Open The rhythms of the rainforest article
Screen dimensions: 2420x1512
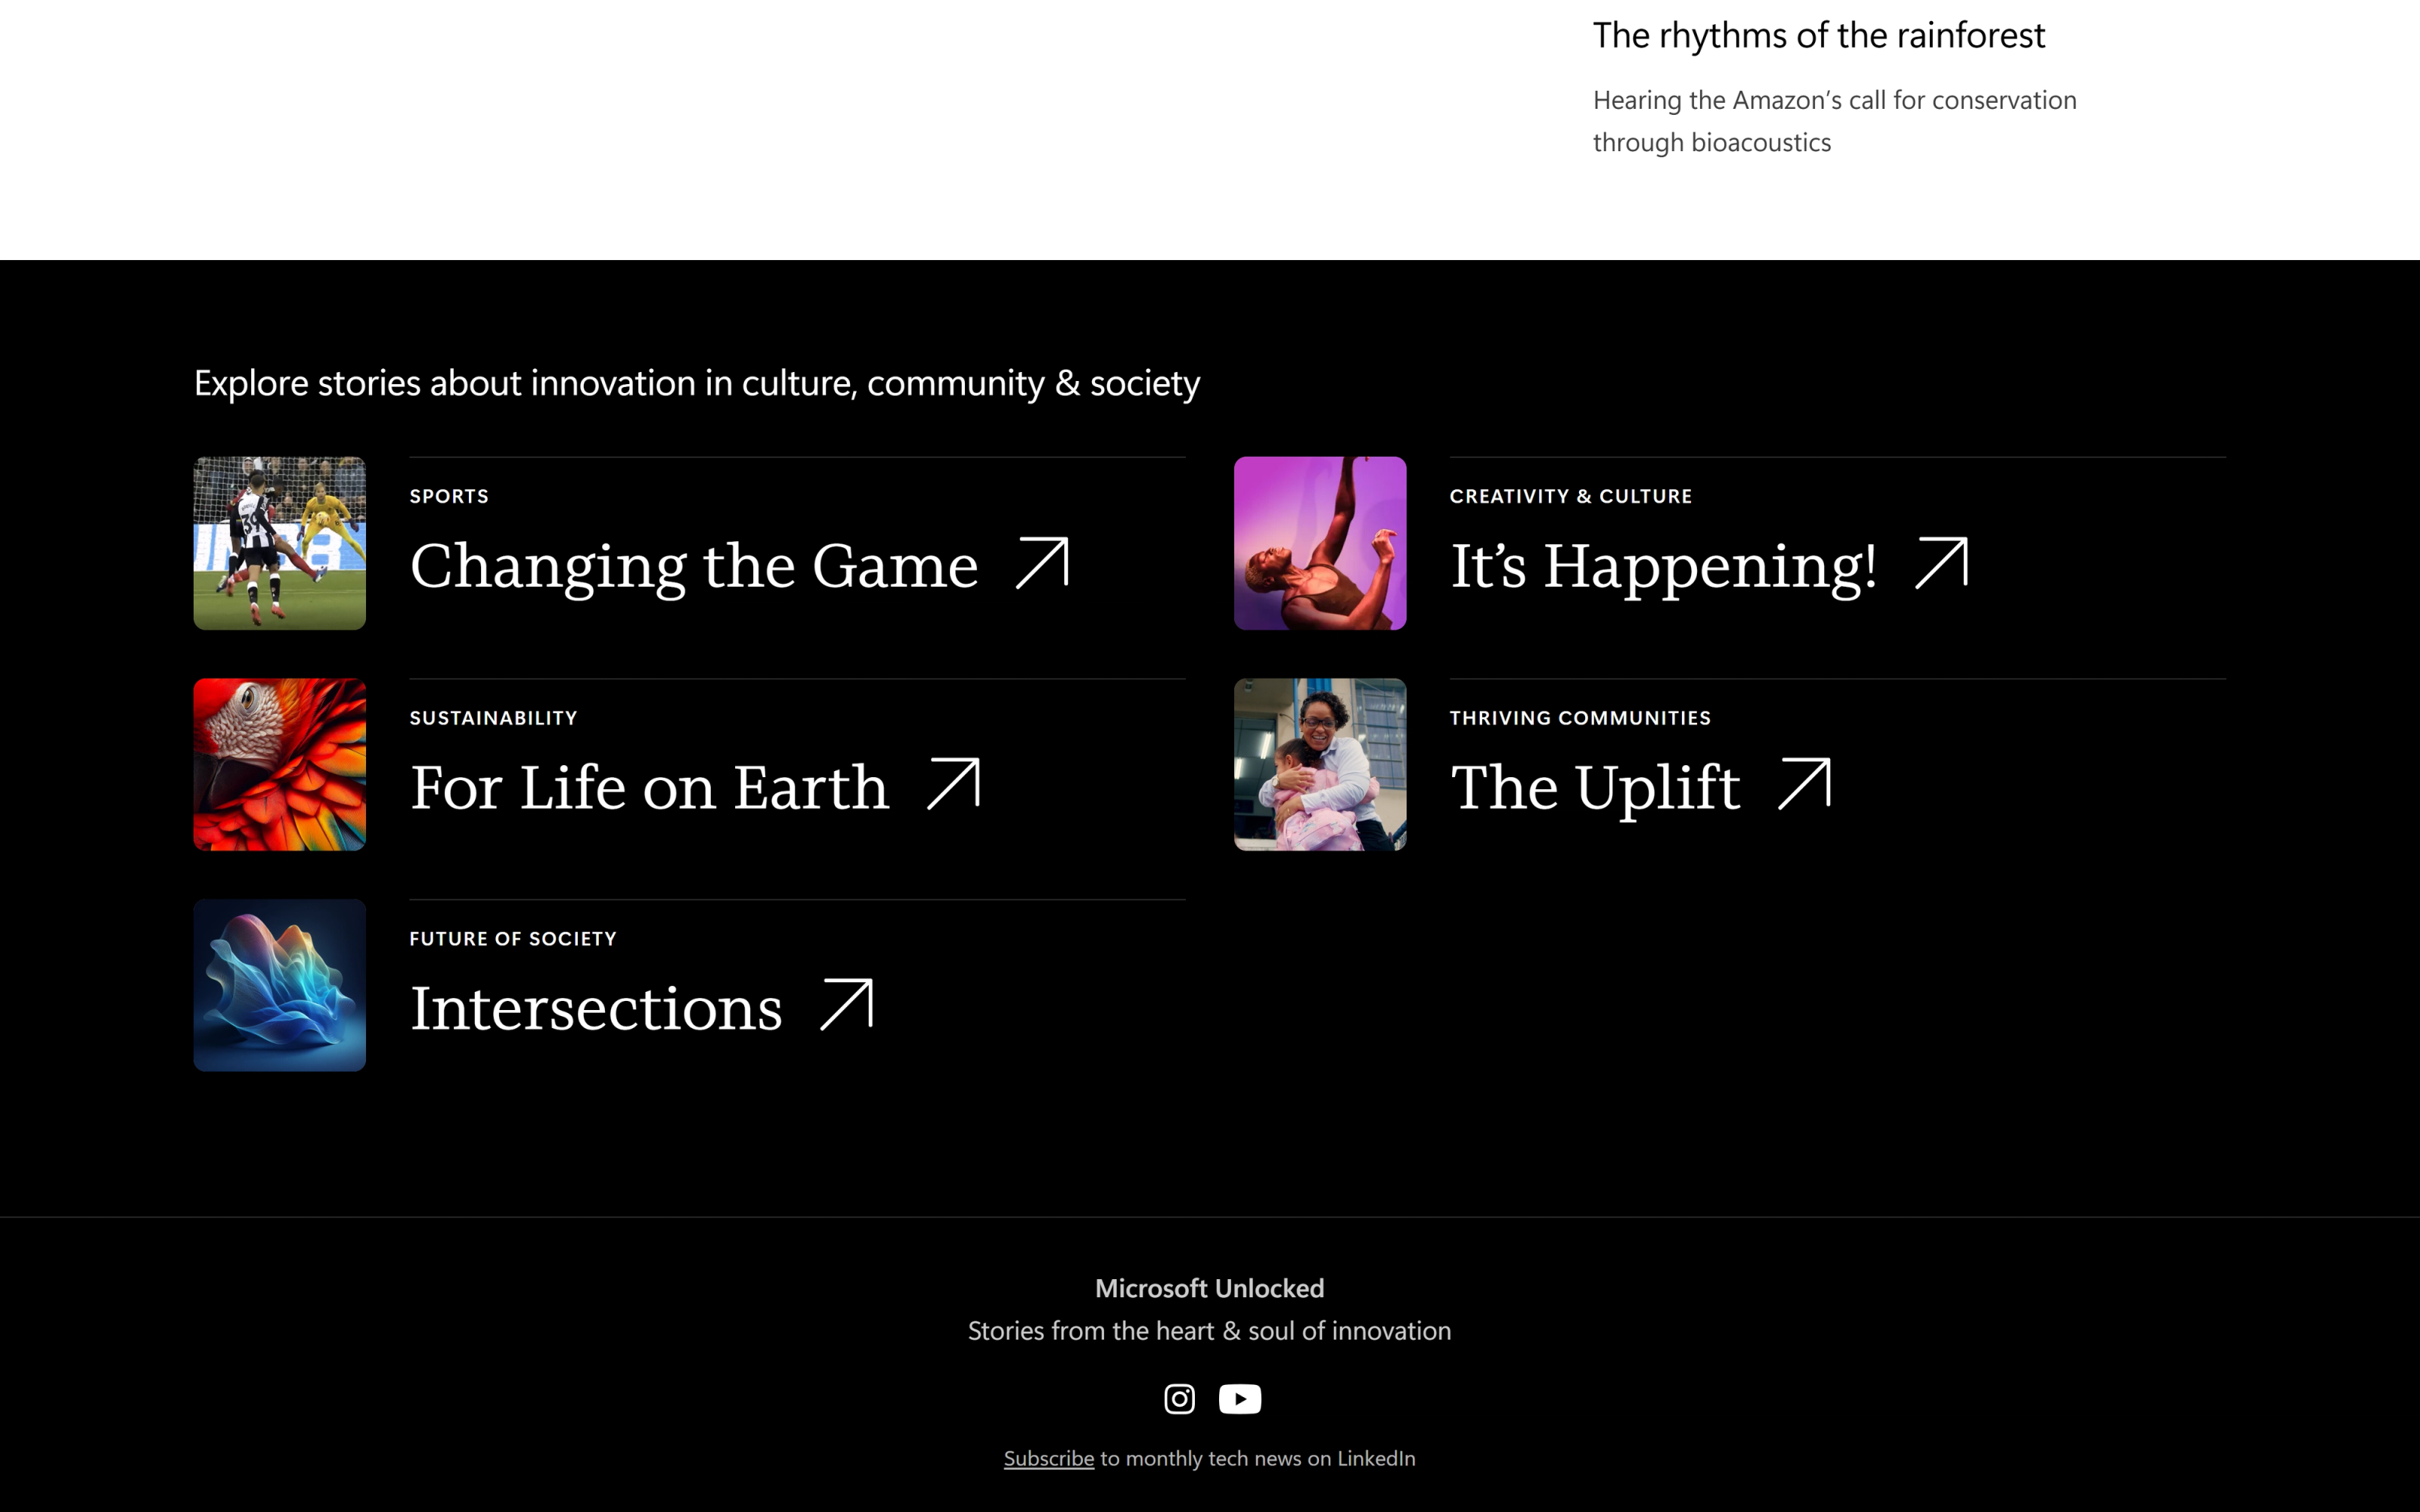click(1818, 35)
